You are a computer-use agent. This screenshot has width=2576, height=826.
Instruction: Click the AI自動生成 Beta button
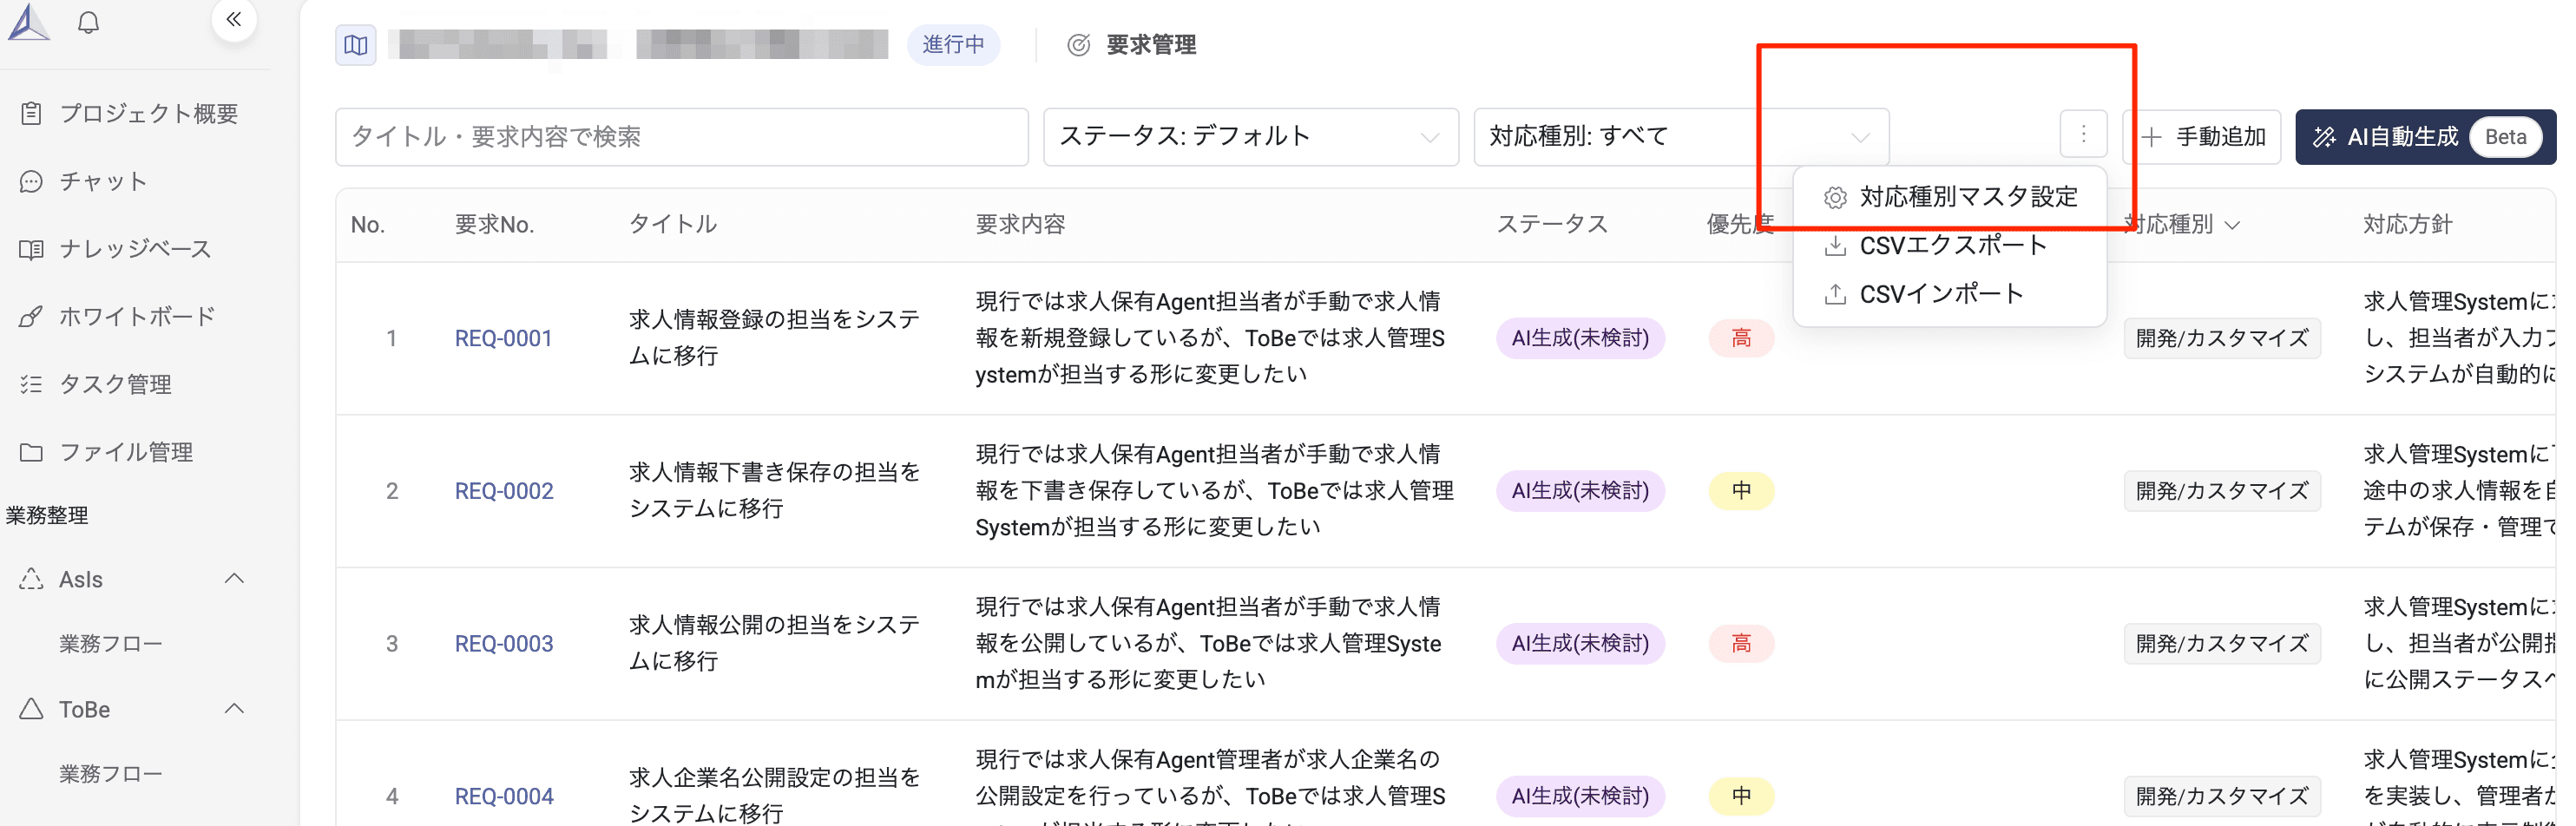click(x=2425, y=137)
